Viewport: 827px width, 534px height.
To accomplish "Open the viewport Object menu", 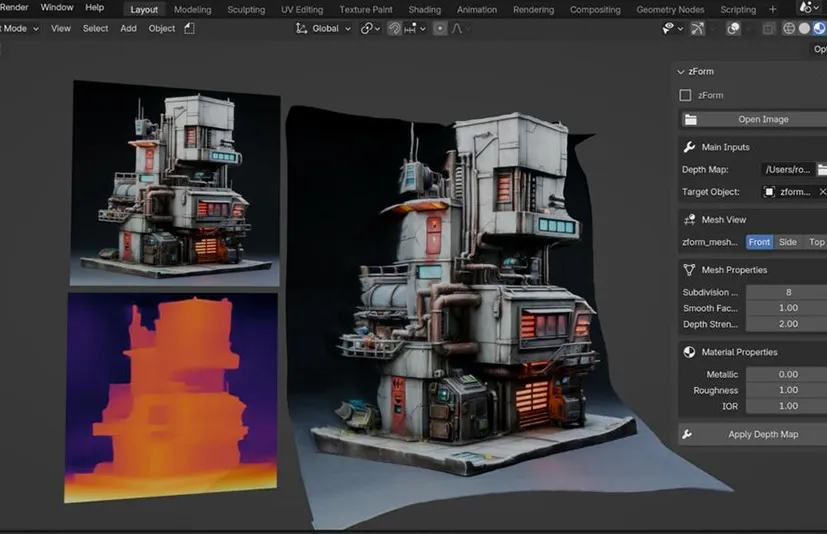I will tap(161, 28).
